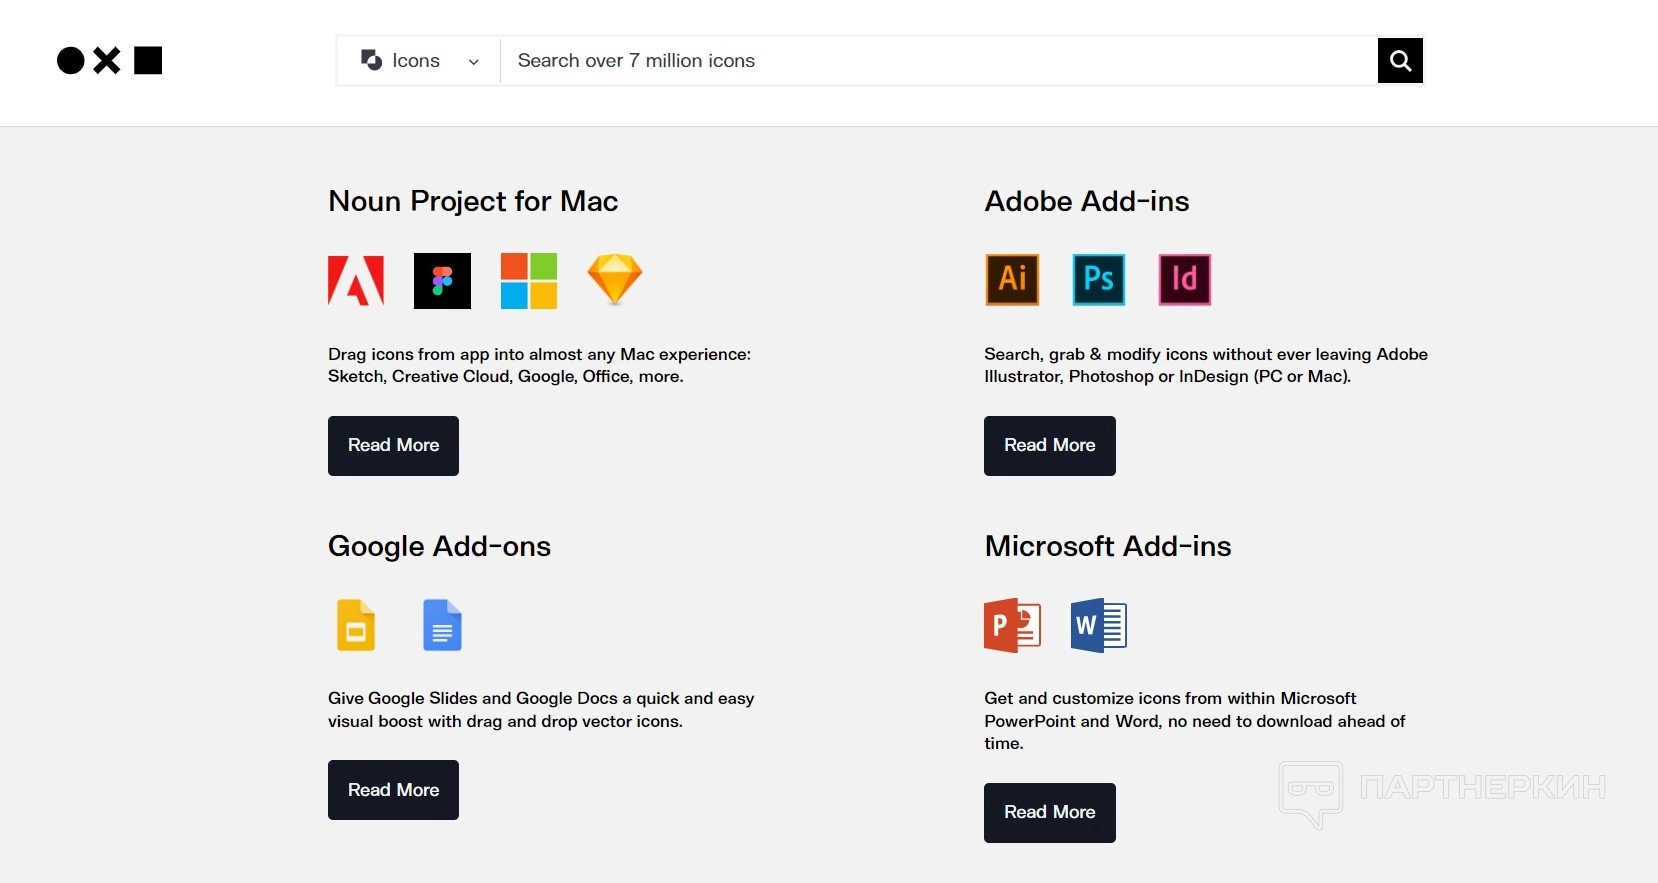Click the Sketch diamond icon

(615, 279)
